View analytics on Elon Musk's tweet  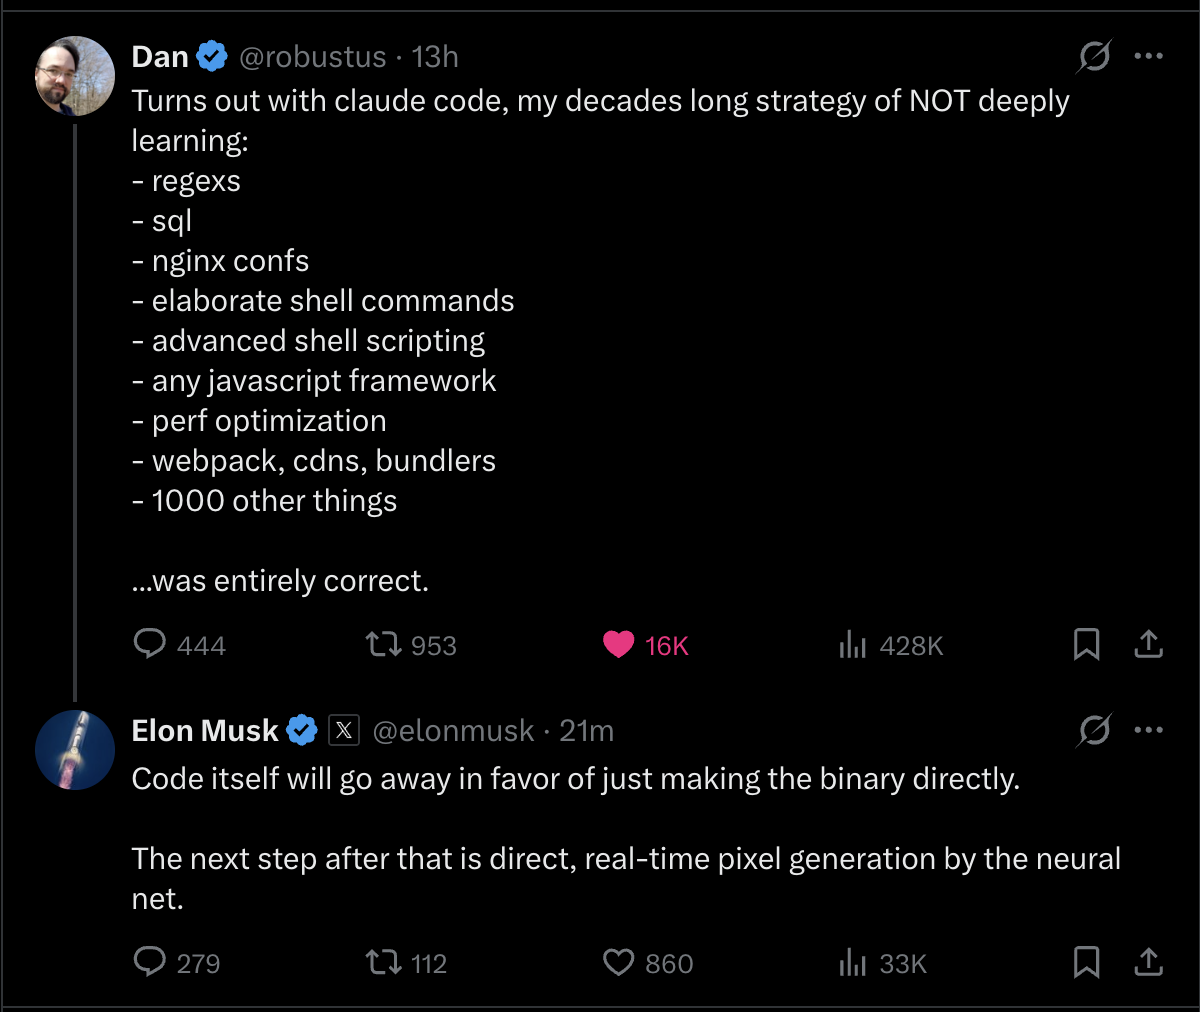pyautogui.click(x=852, y=962)
